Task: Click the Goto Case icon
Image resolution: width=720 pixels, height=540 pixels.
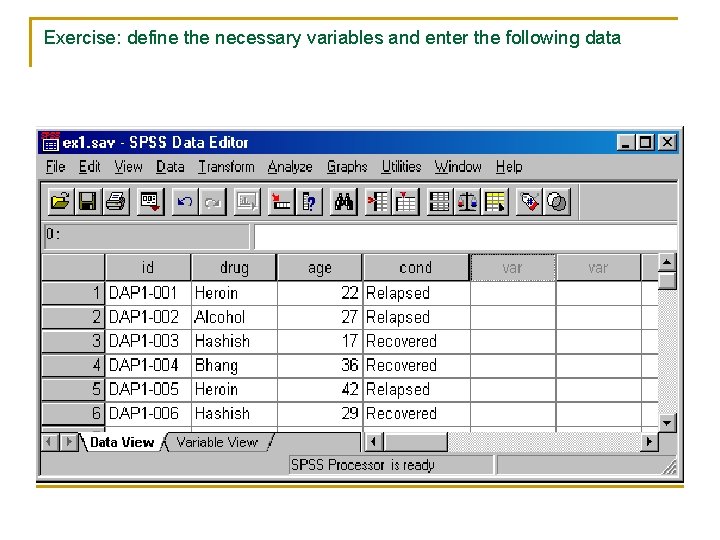Action: (x=281, y=201)
